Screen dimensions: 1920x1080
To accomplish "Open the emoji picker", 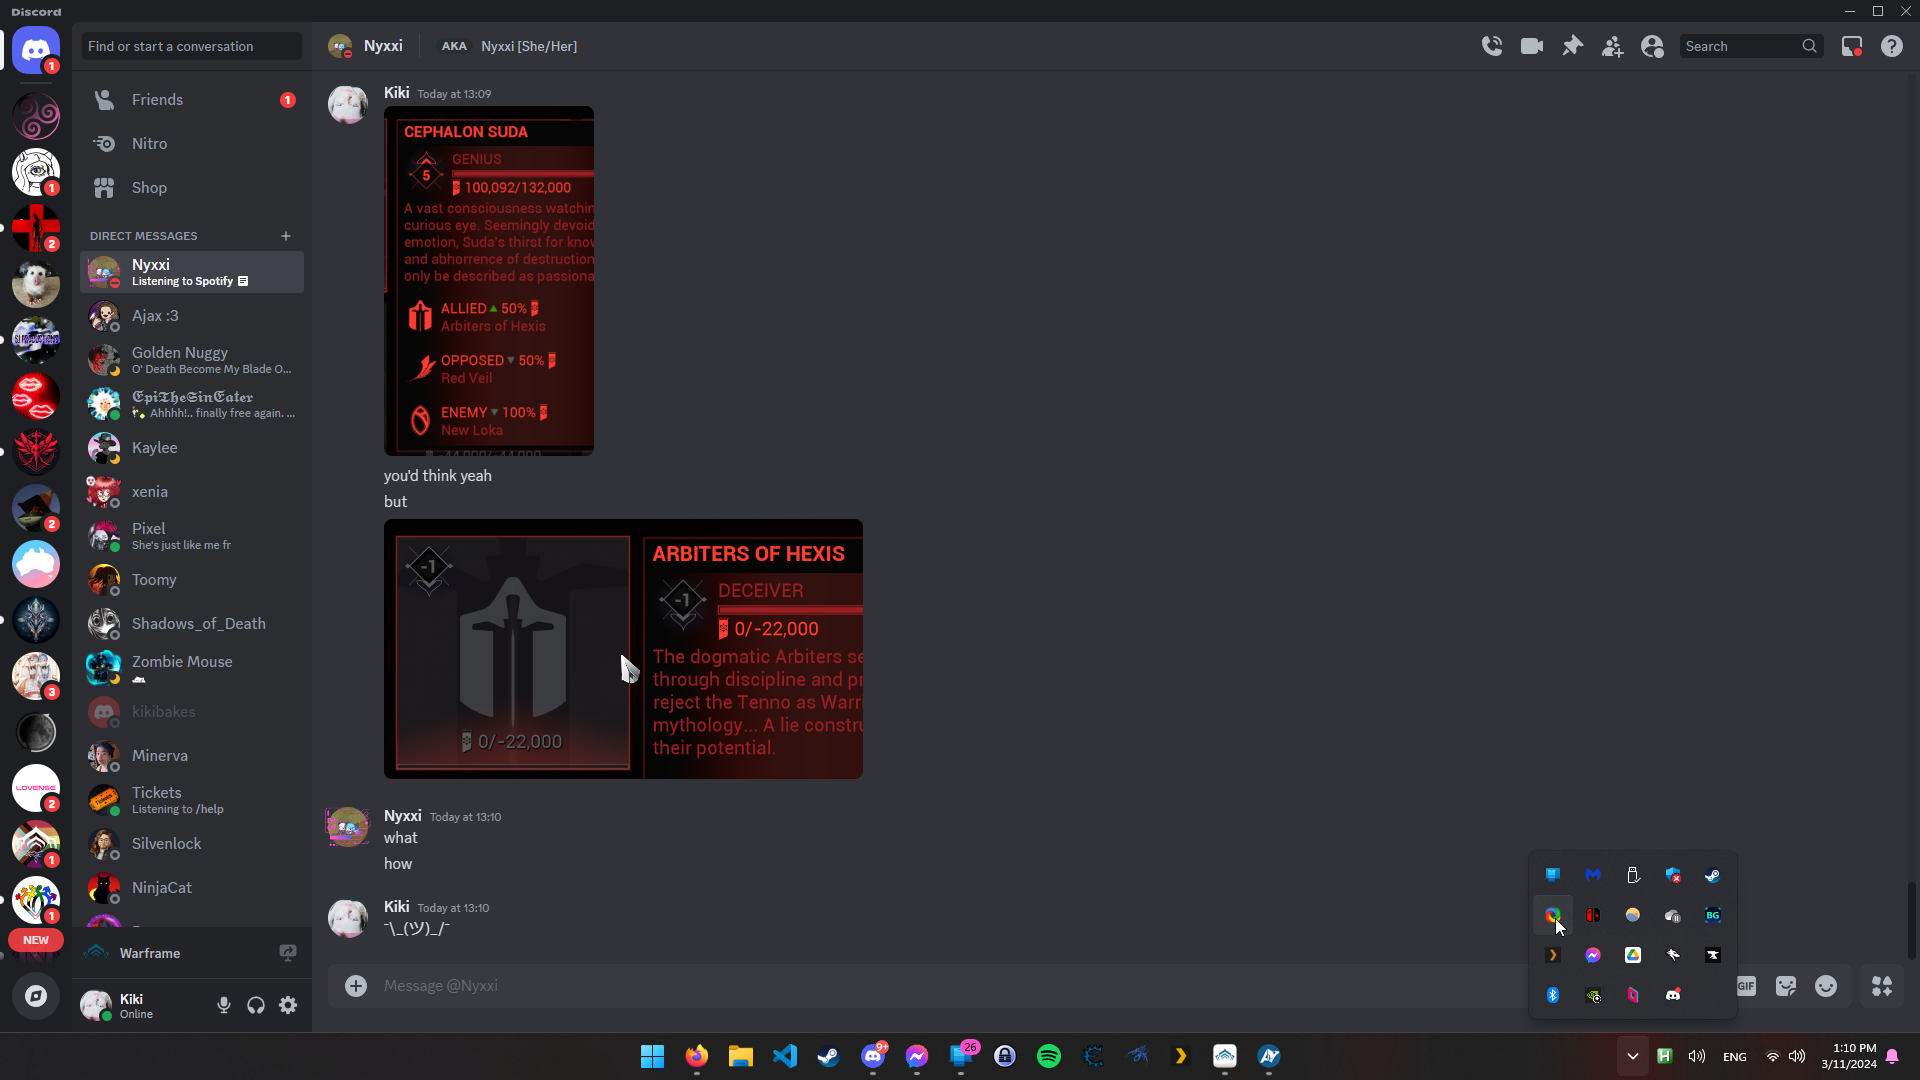I will pyautogui.click(x=1826, y=986).
